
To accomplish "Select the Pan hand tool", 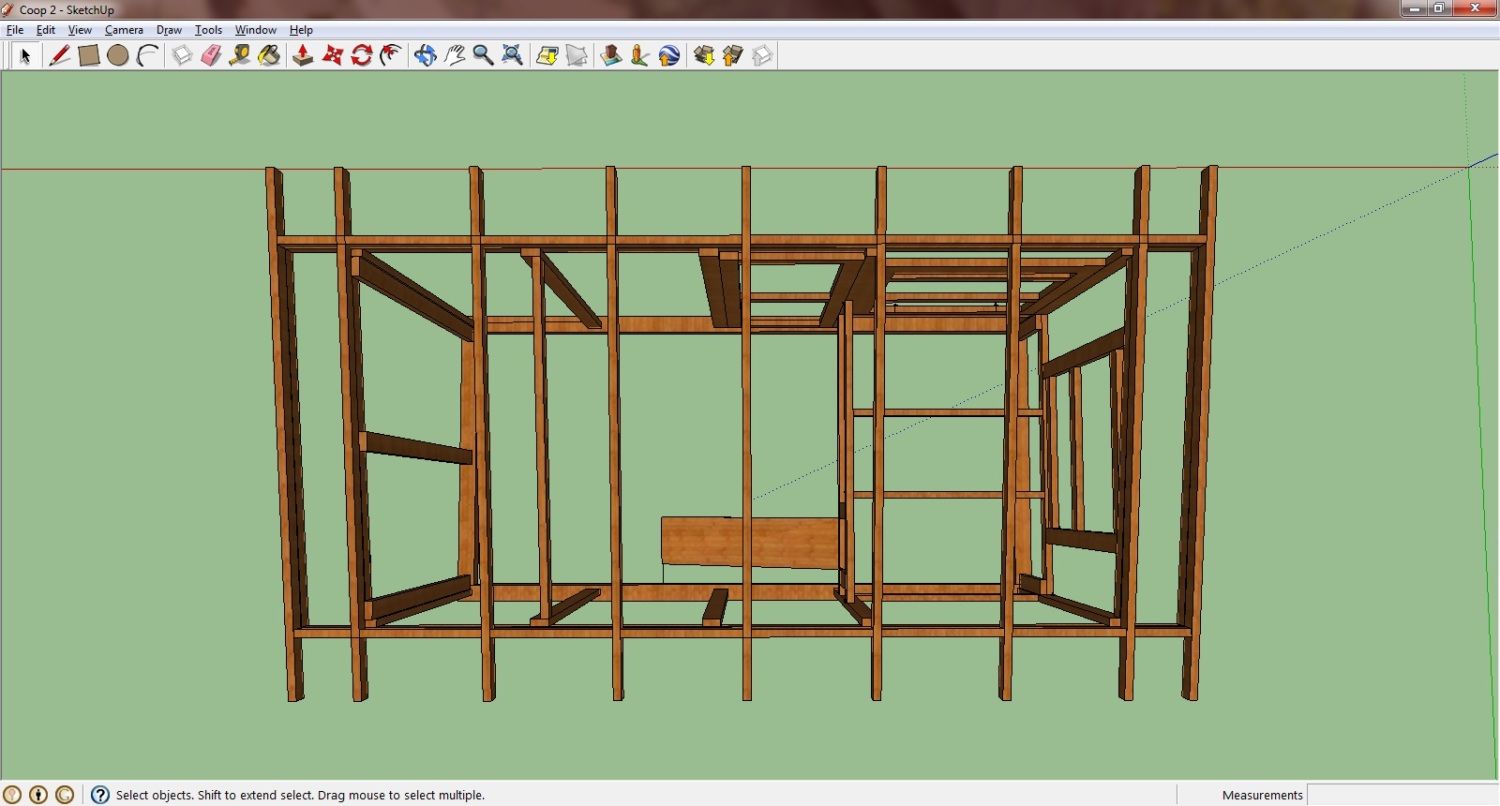I will pyautogui.click(x=455, y=56).
